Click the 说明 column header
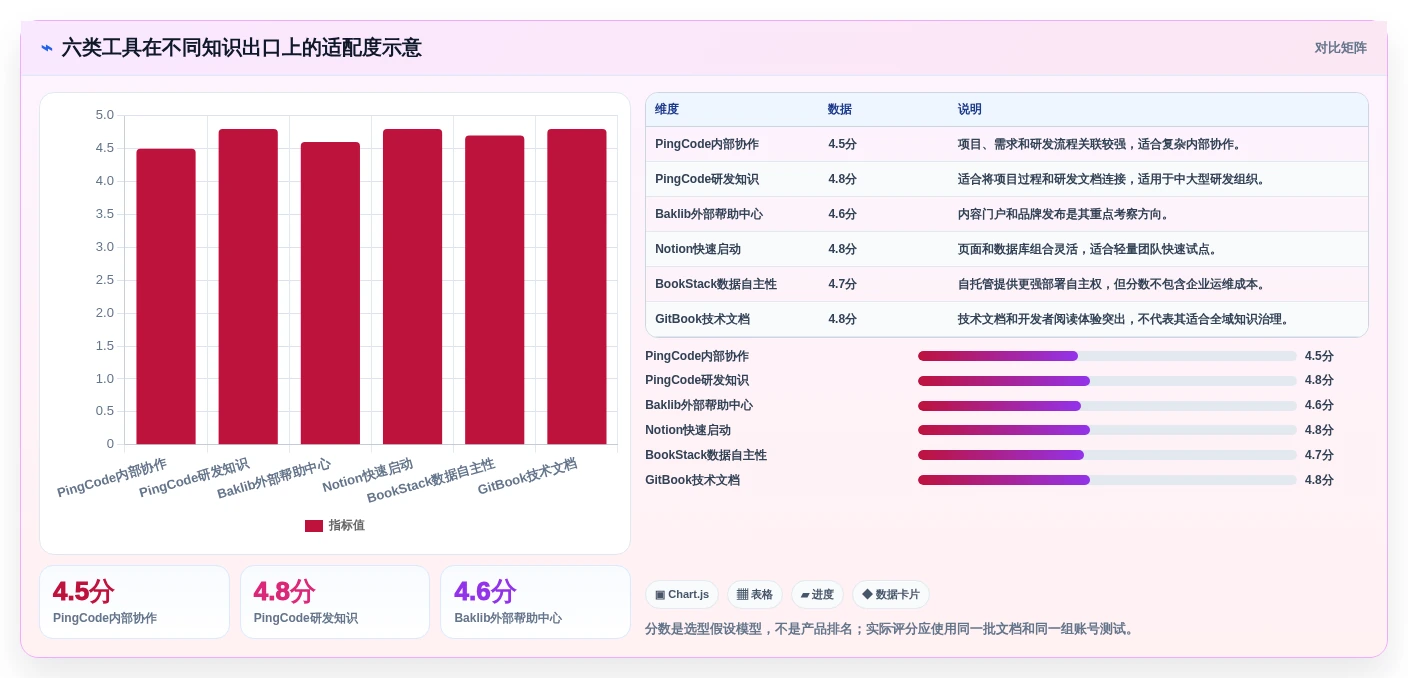 [970, 110]
